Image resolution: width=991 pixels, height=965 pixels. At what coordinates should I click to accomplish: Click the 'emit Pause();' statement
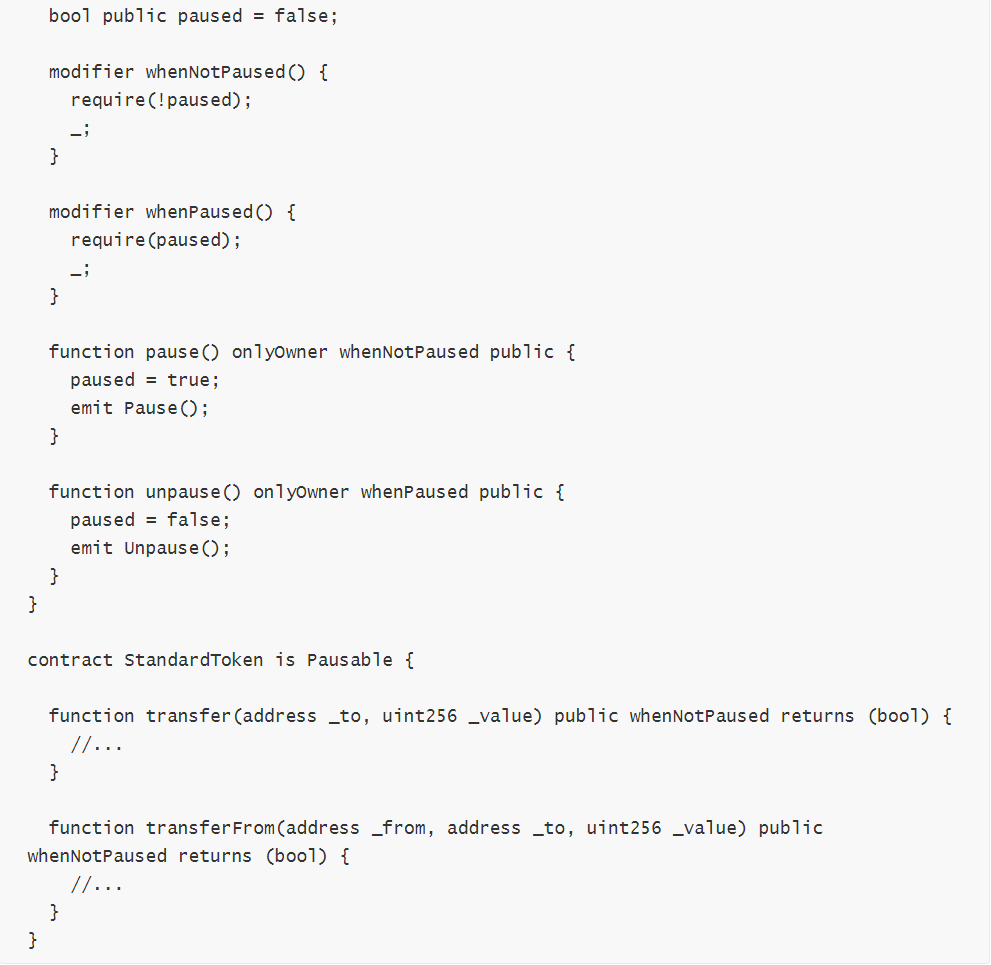[x=140, y=408]
